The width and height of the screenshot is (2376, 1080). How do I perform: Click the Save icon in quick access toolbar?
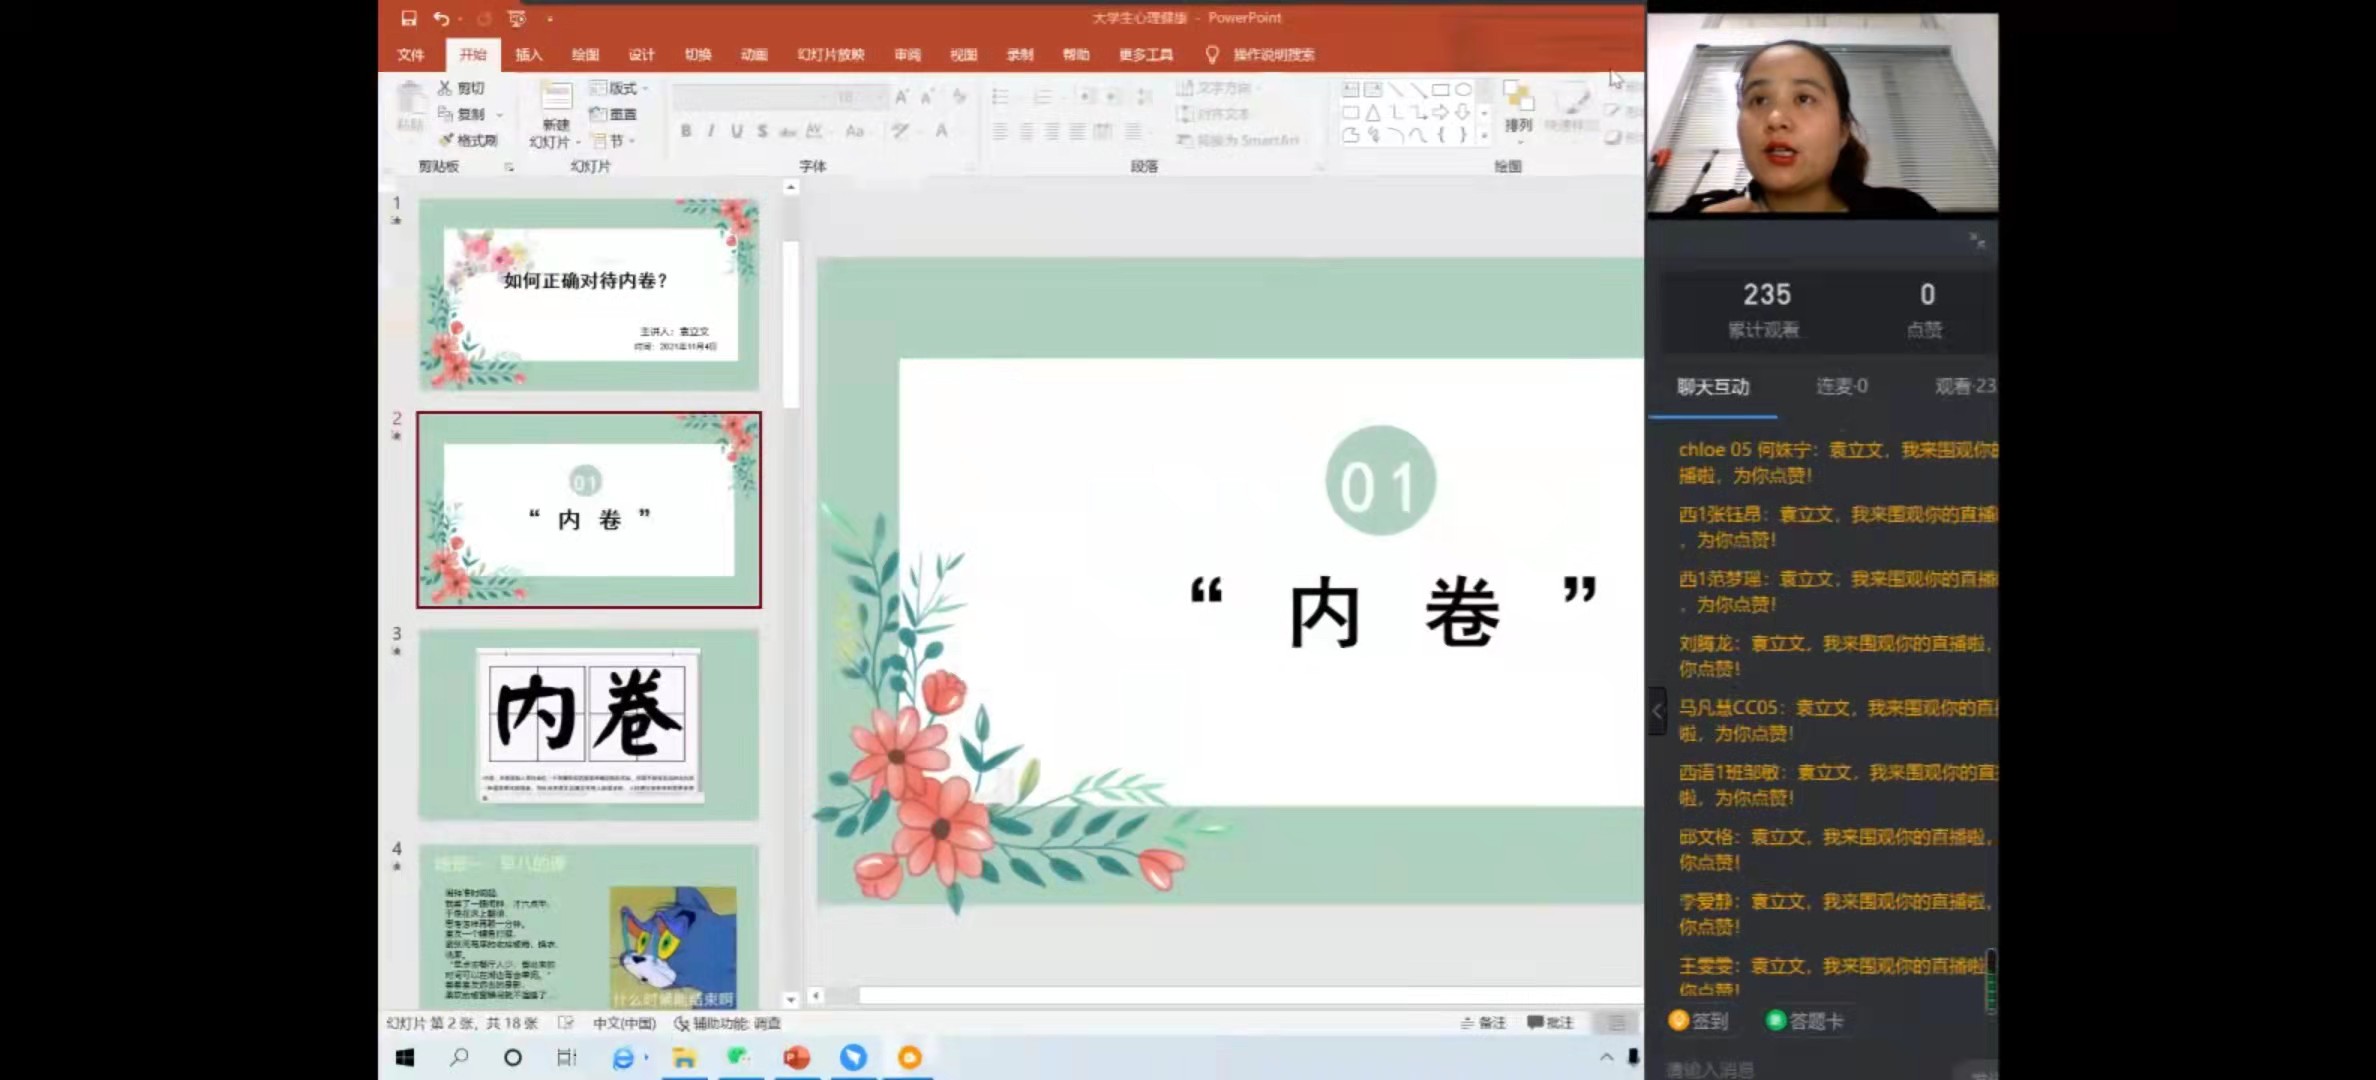(x=408, y=18)
